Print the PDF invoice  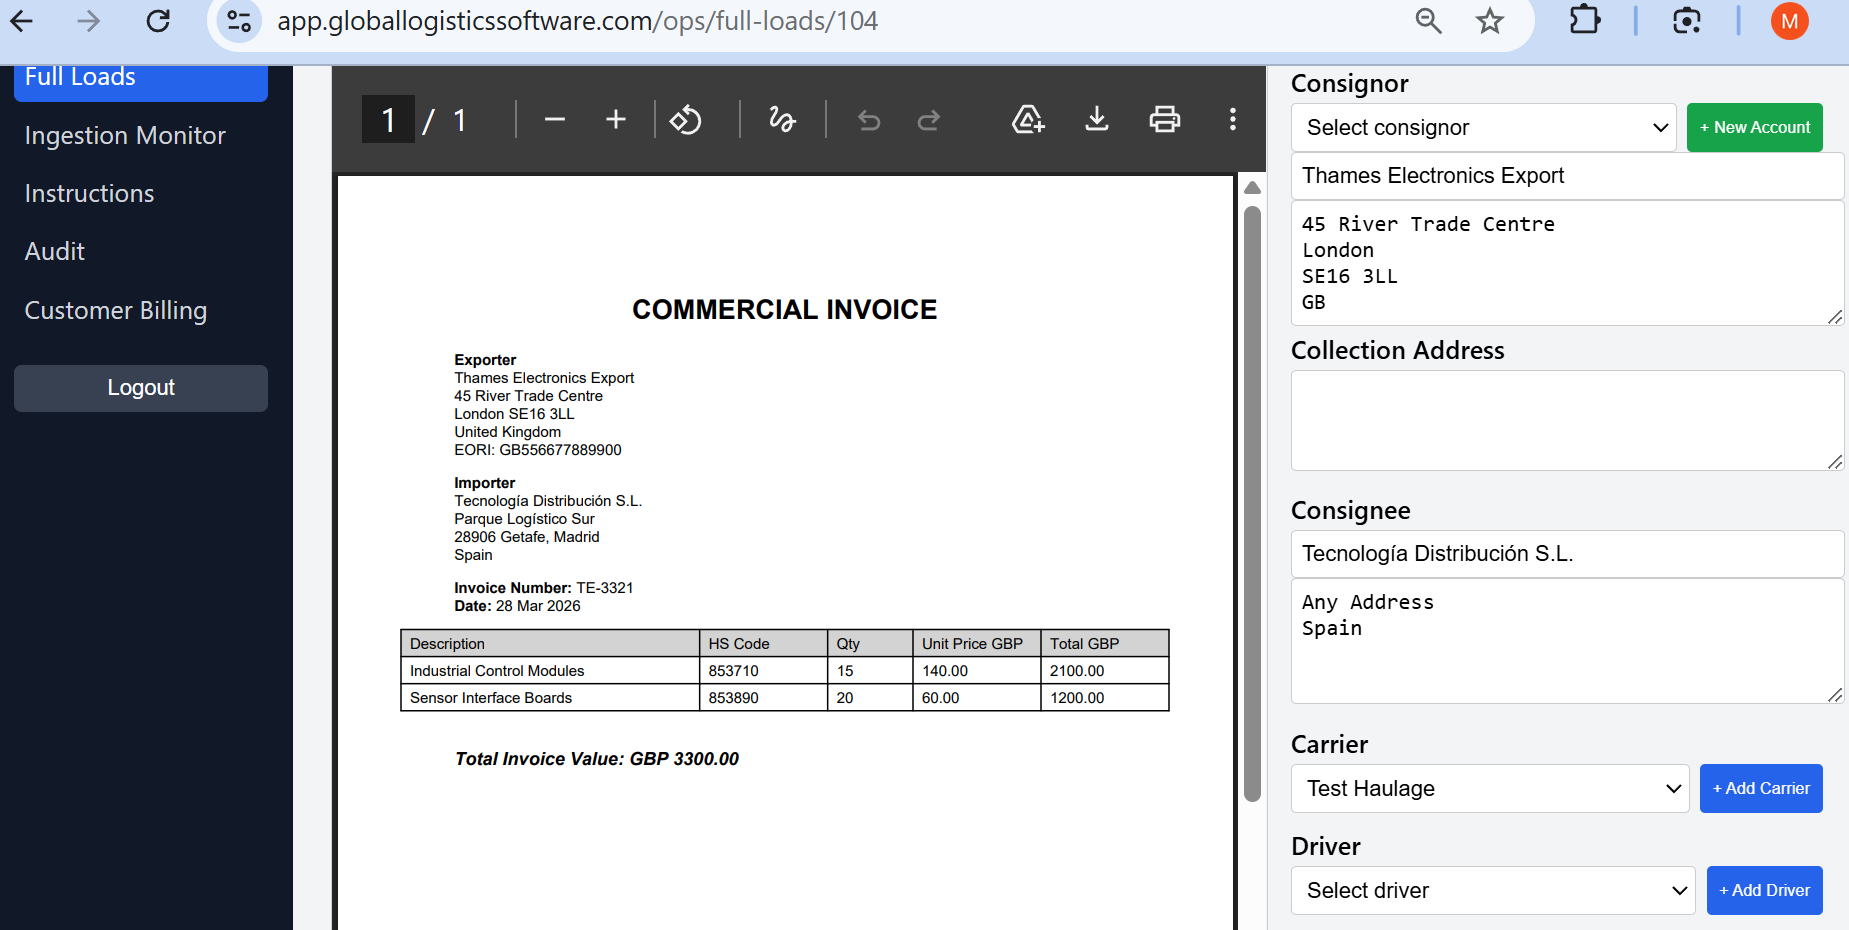pyautogui.click(x=1165, y=120)
